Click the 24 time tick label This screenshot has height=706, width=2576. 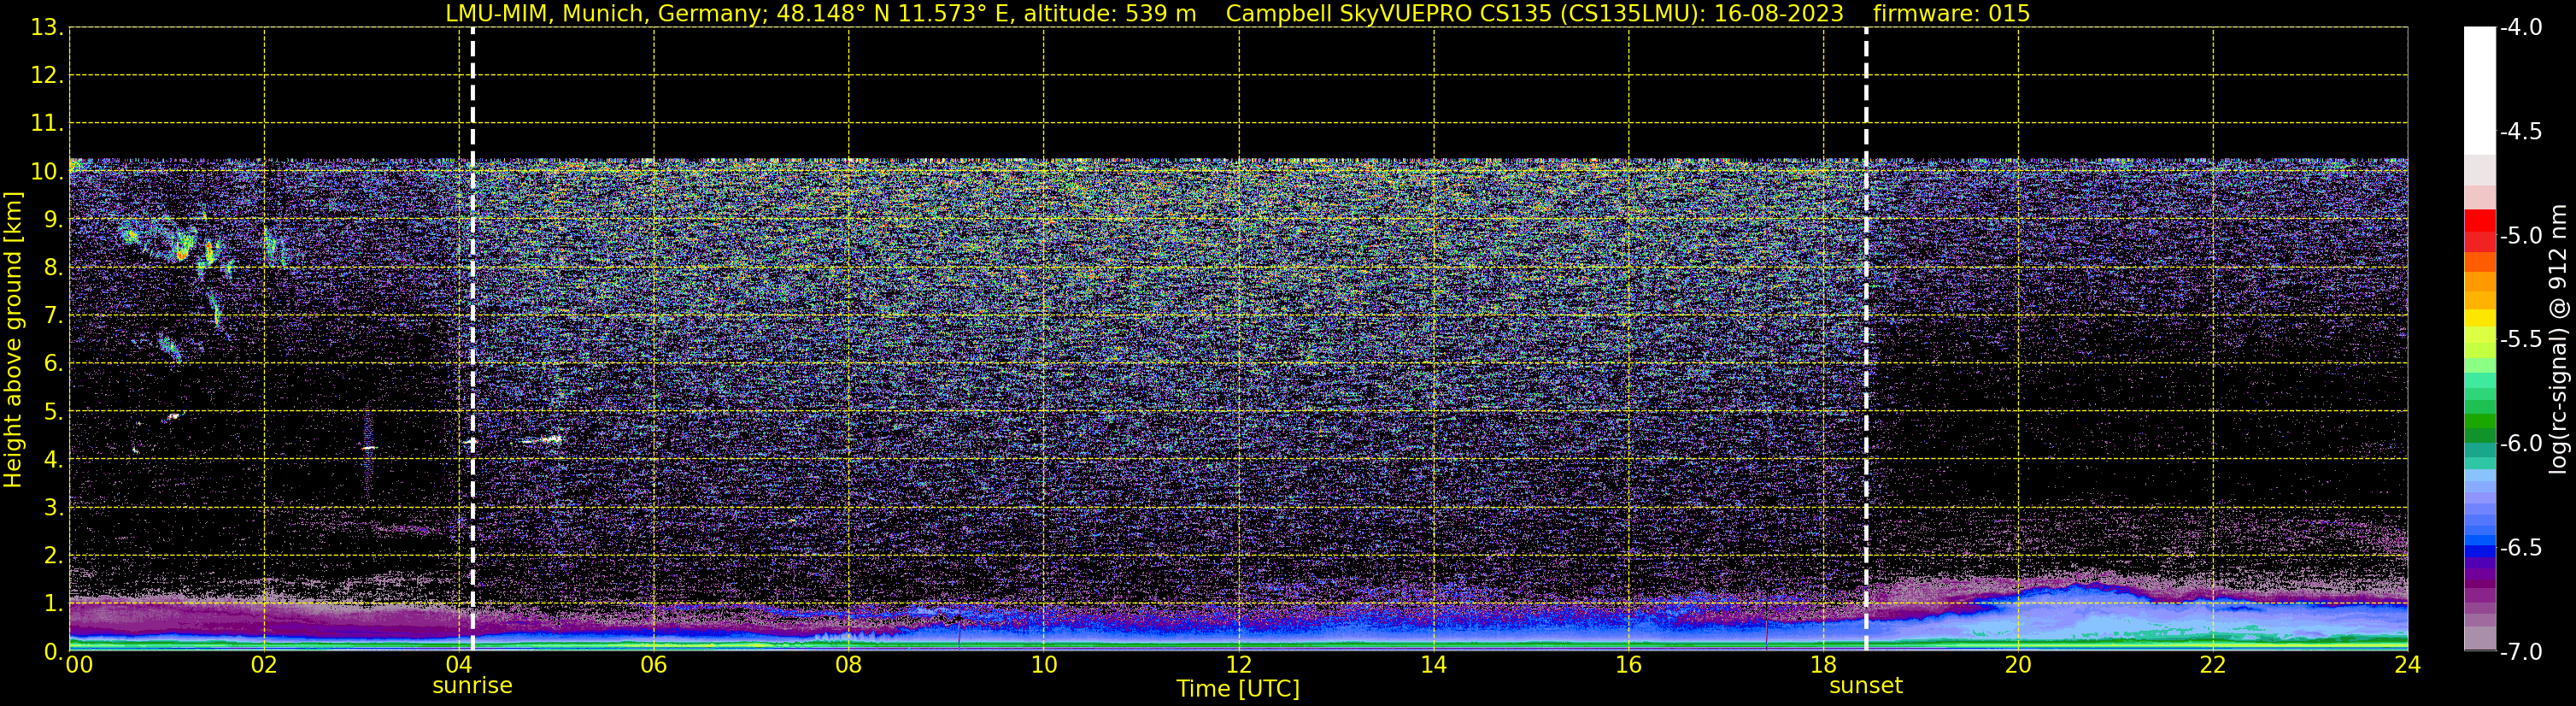pyautogui.click(x=2408, y=665)
